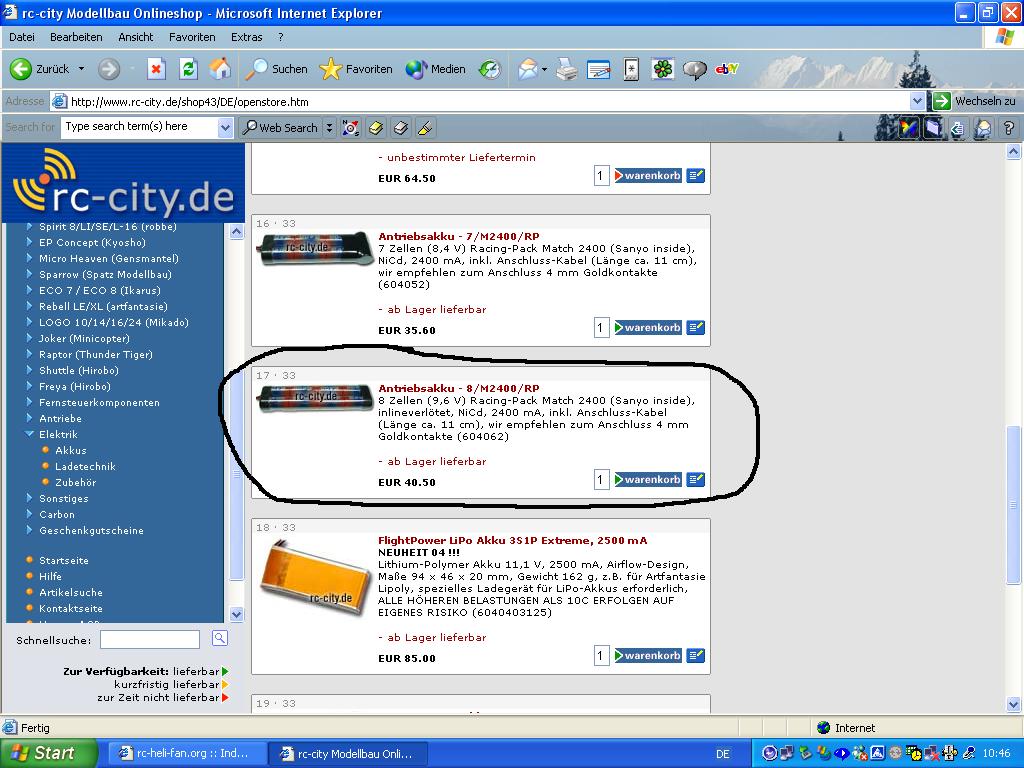Open the Raptor (Thunder Tiger) category

tap(95, 354)
